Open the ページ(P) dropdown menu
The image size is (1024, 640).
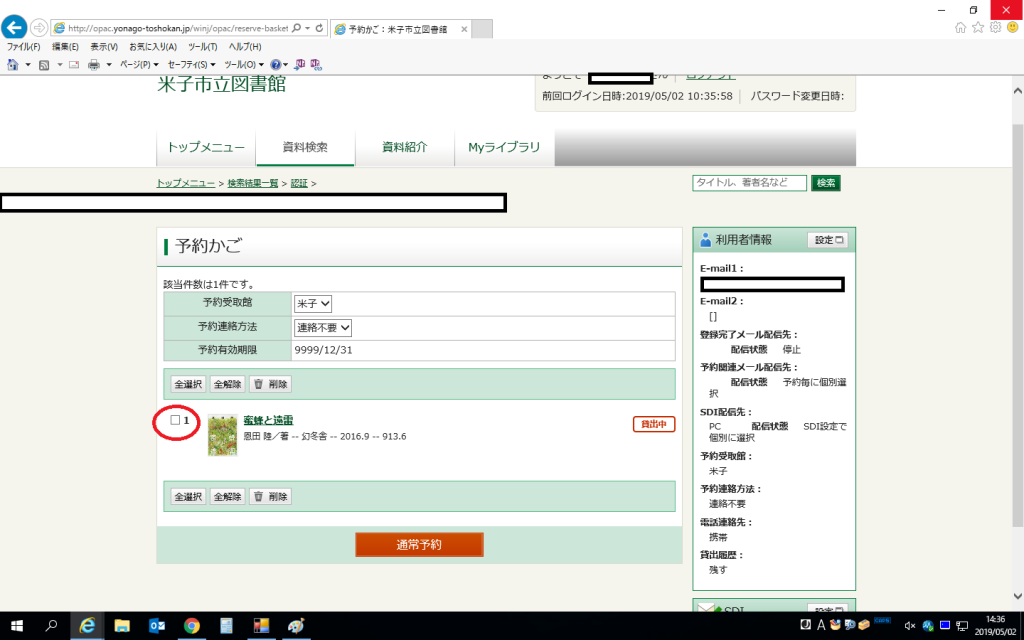tap(139, 65)
